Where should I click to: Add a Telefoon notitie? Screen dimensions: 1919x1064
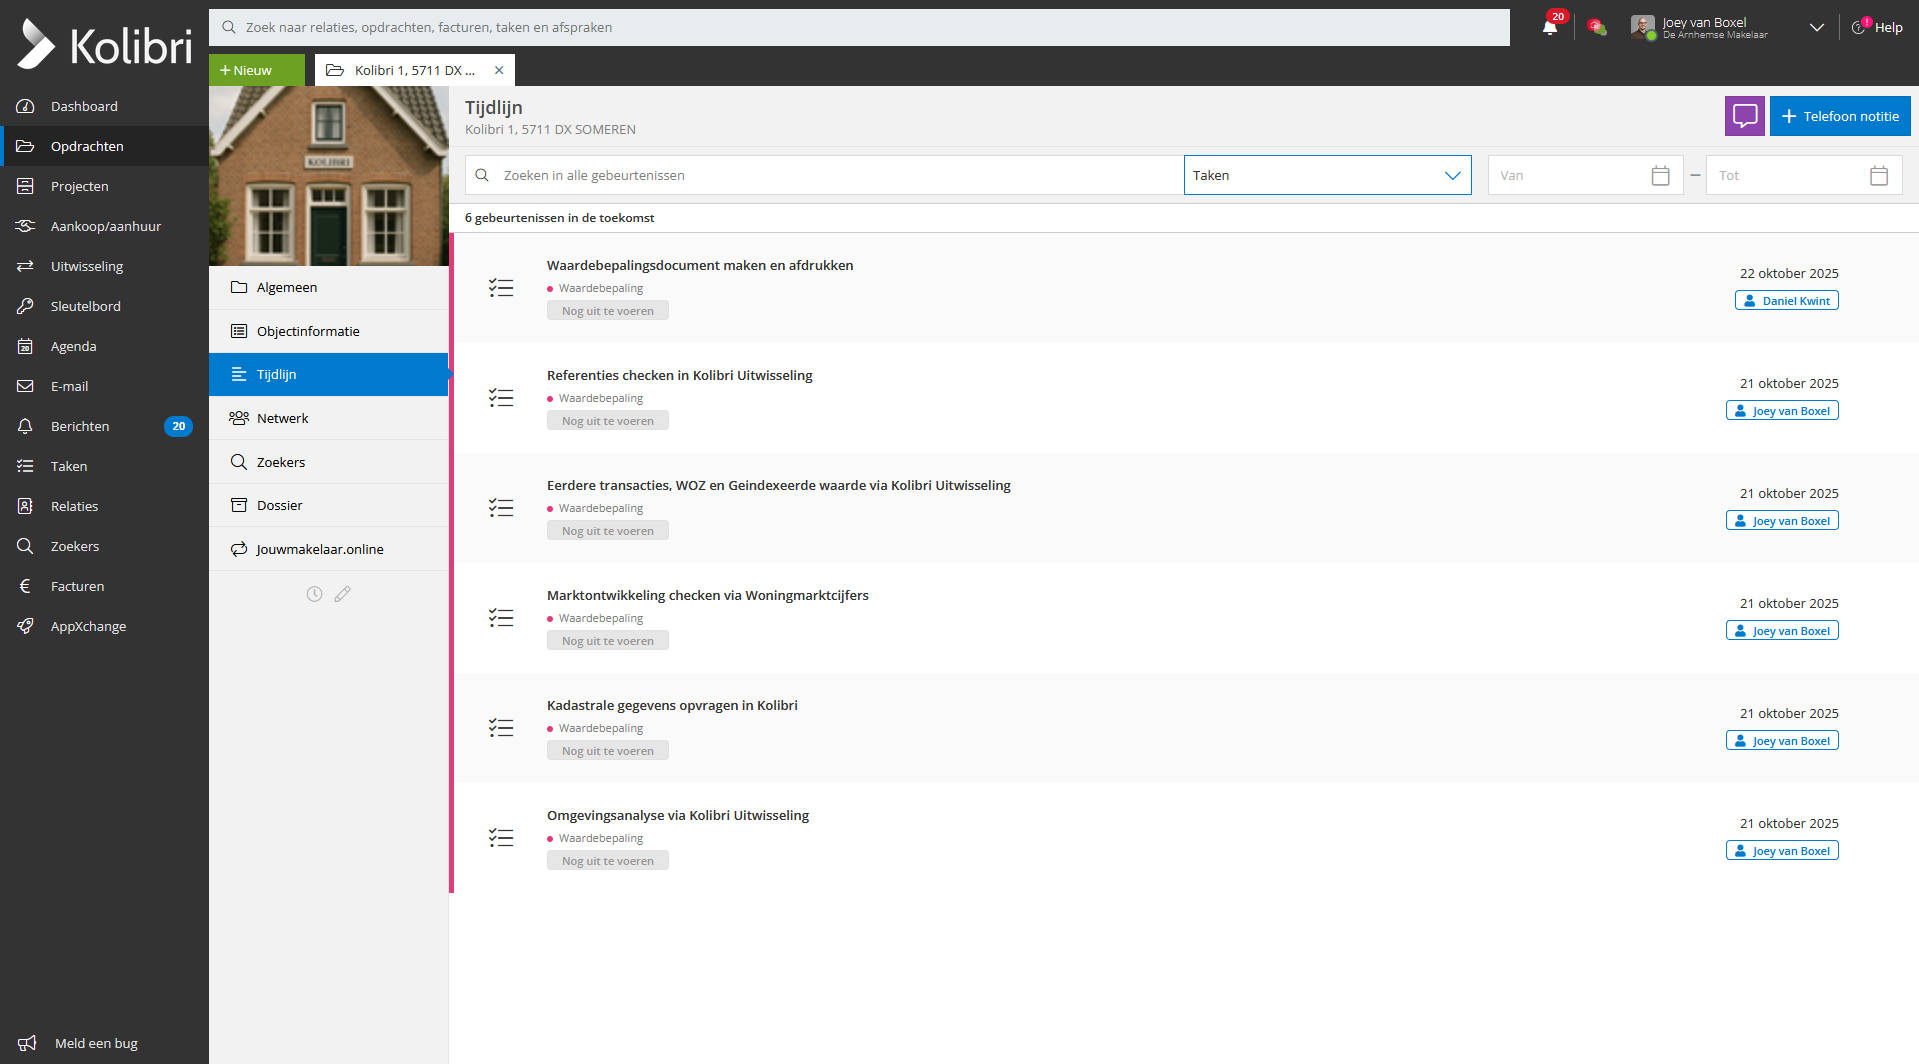click(x=1839, y=116)
